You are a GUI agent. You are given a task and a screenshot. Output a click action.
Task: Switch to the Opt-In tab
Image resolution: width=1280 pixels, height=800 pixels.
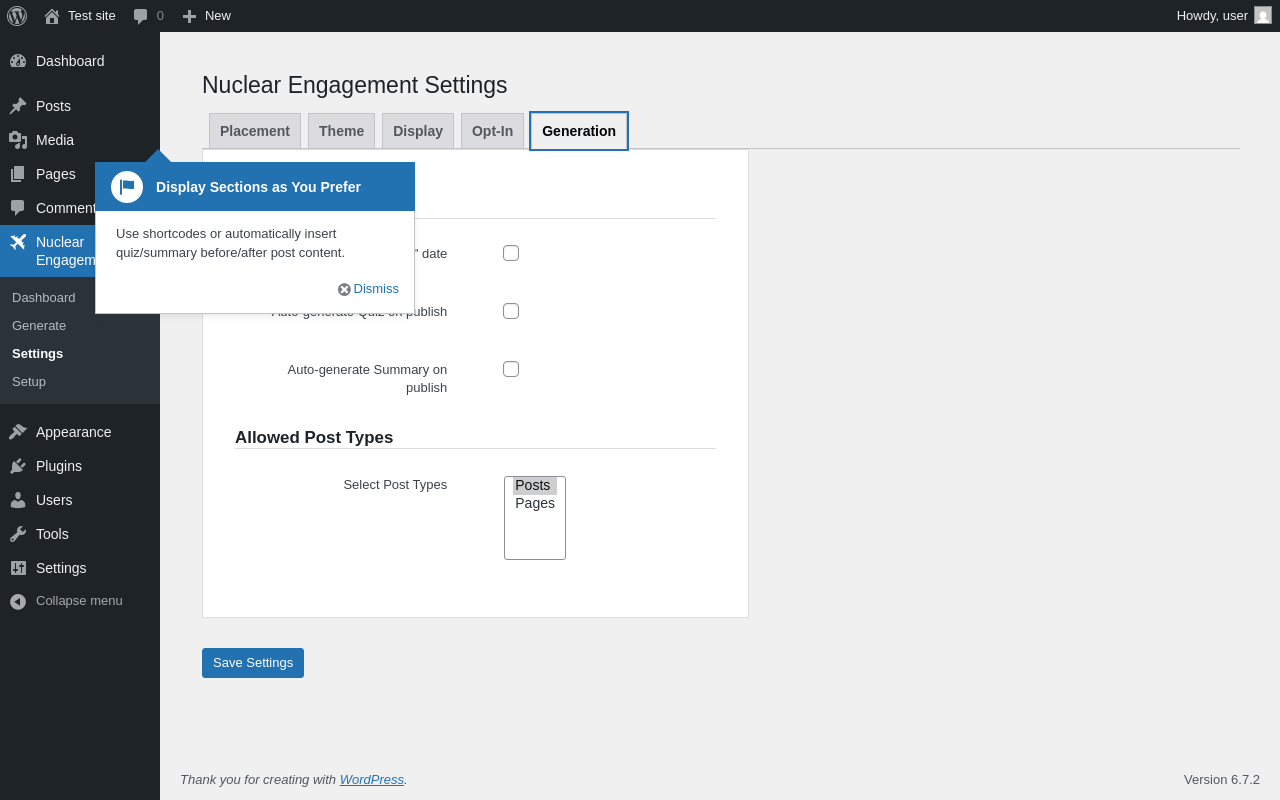492,131
